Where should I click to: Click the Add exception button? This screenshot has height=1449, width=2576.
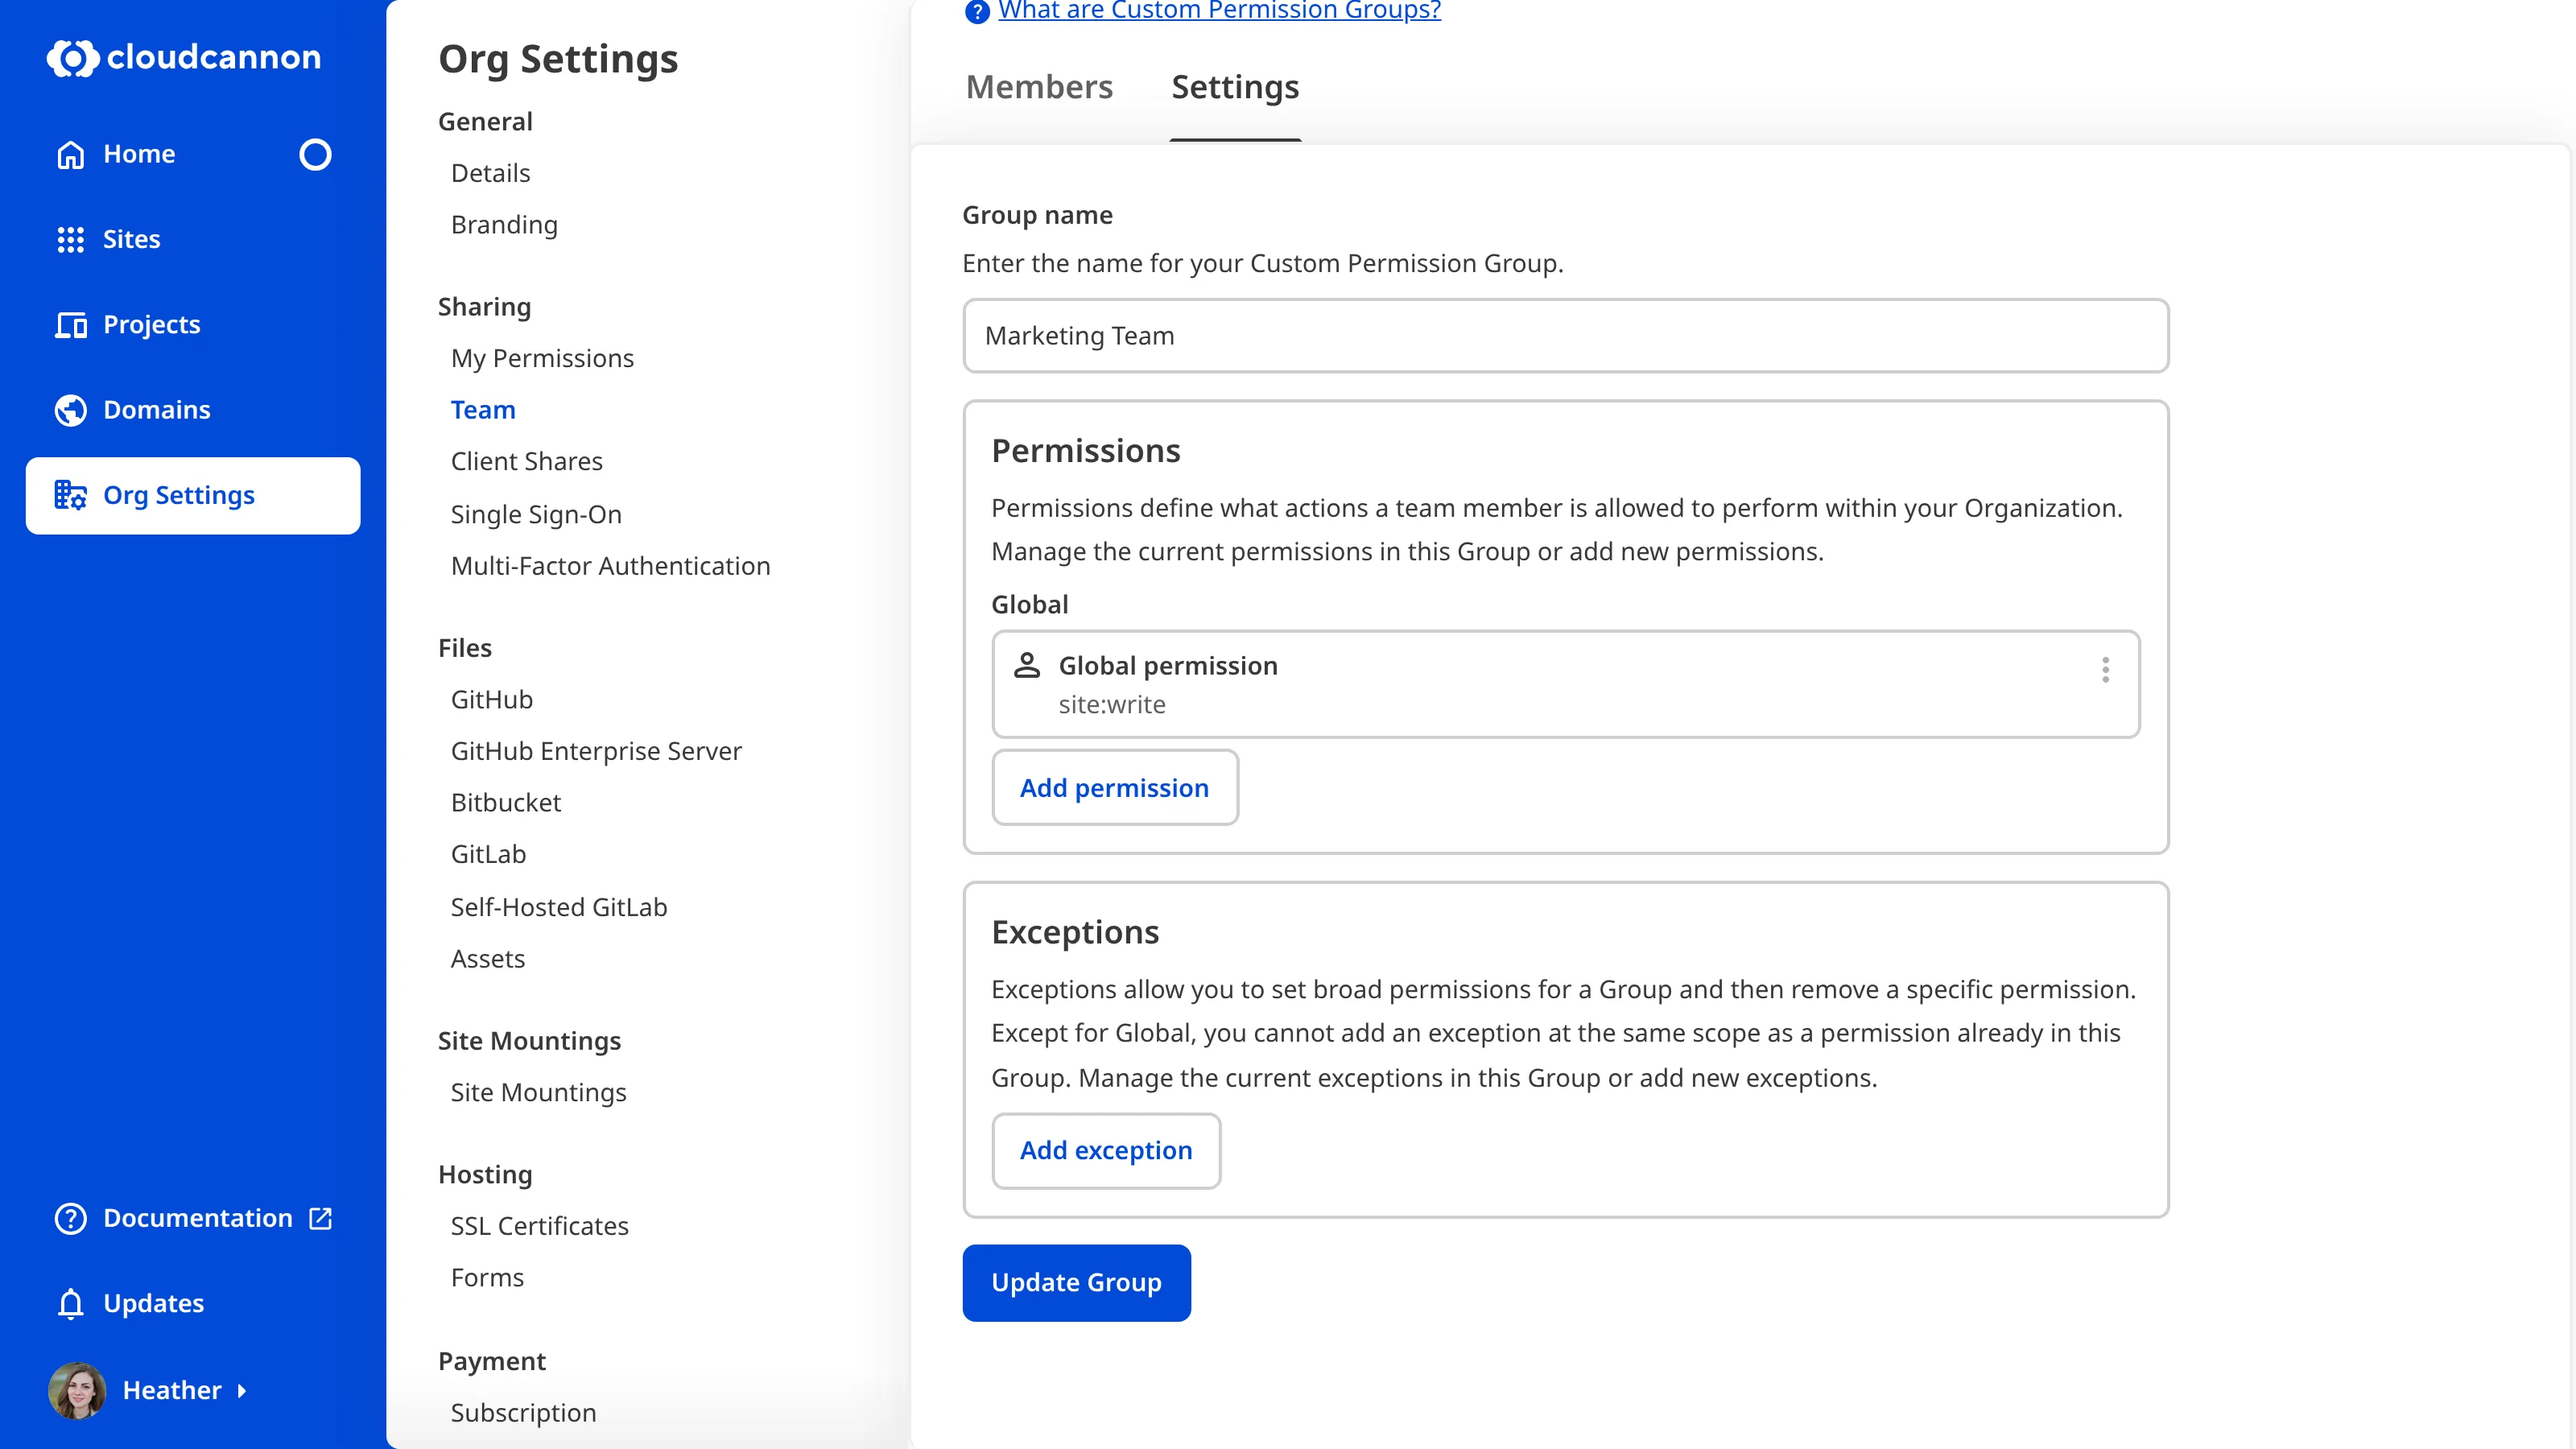pos(1106,1150)
